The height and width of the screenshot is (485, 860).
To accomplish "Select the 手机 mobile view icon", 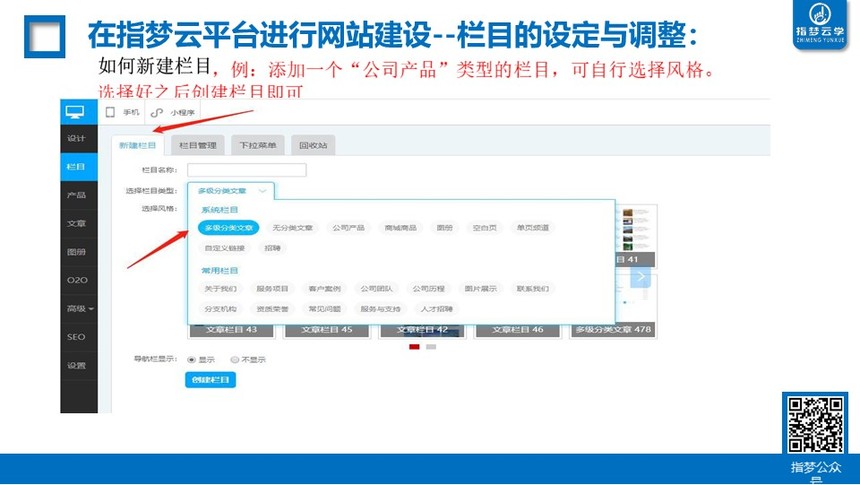I will (x=110, y=112).
